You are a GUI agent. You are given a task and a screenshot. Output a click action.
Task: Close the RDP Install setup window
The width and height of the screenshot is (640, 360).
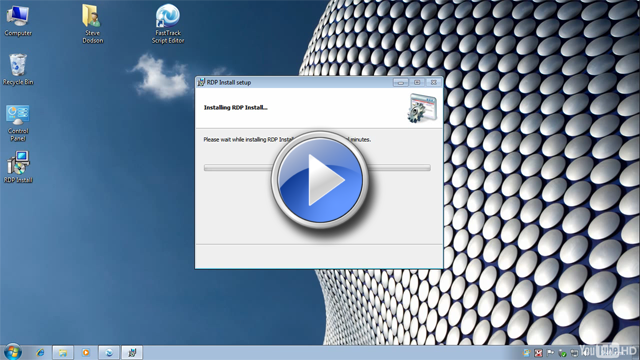[433, 82]
